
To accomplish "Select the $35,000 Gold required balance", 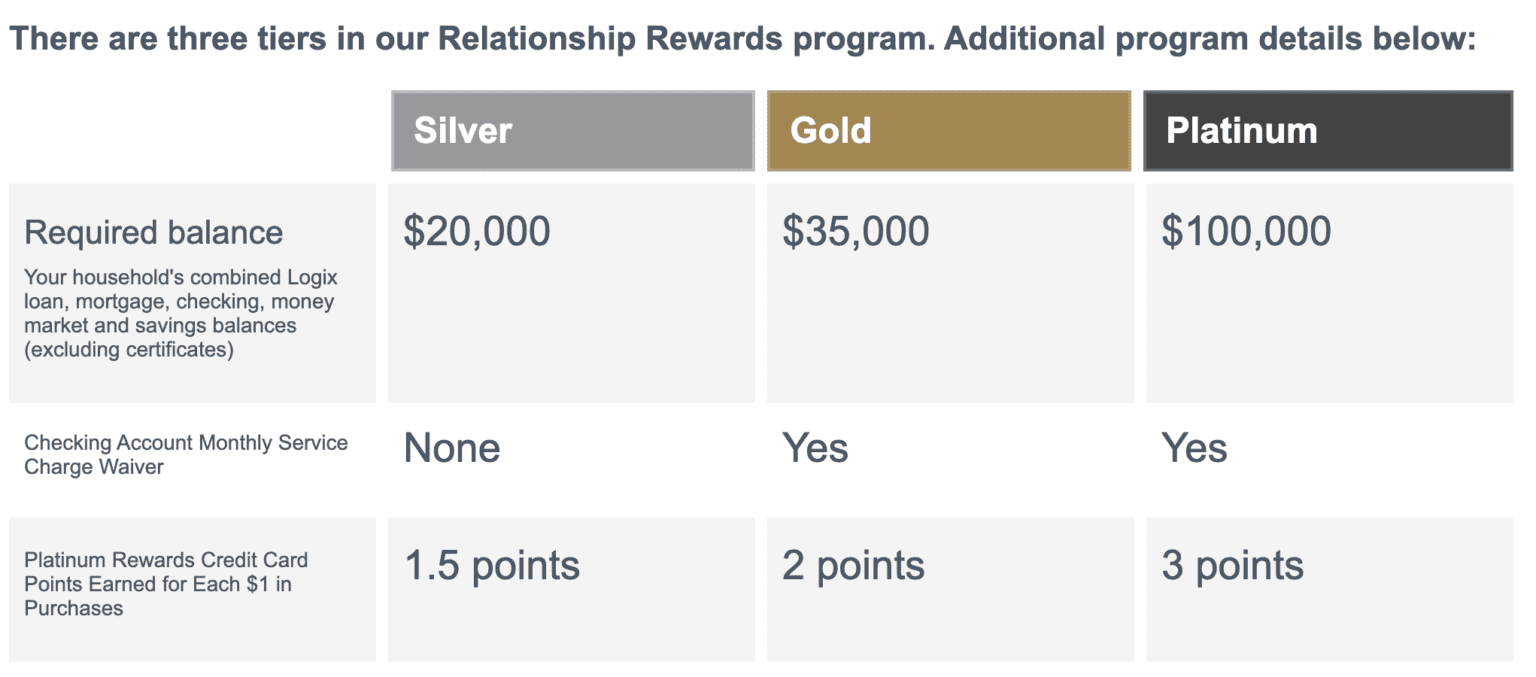I will coord(856,231).
